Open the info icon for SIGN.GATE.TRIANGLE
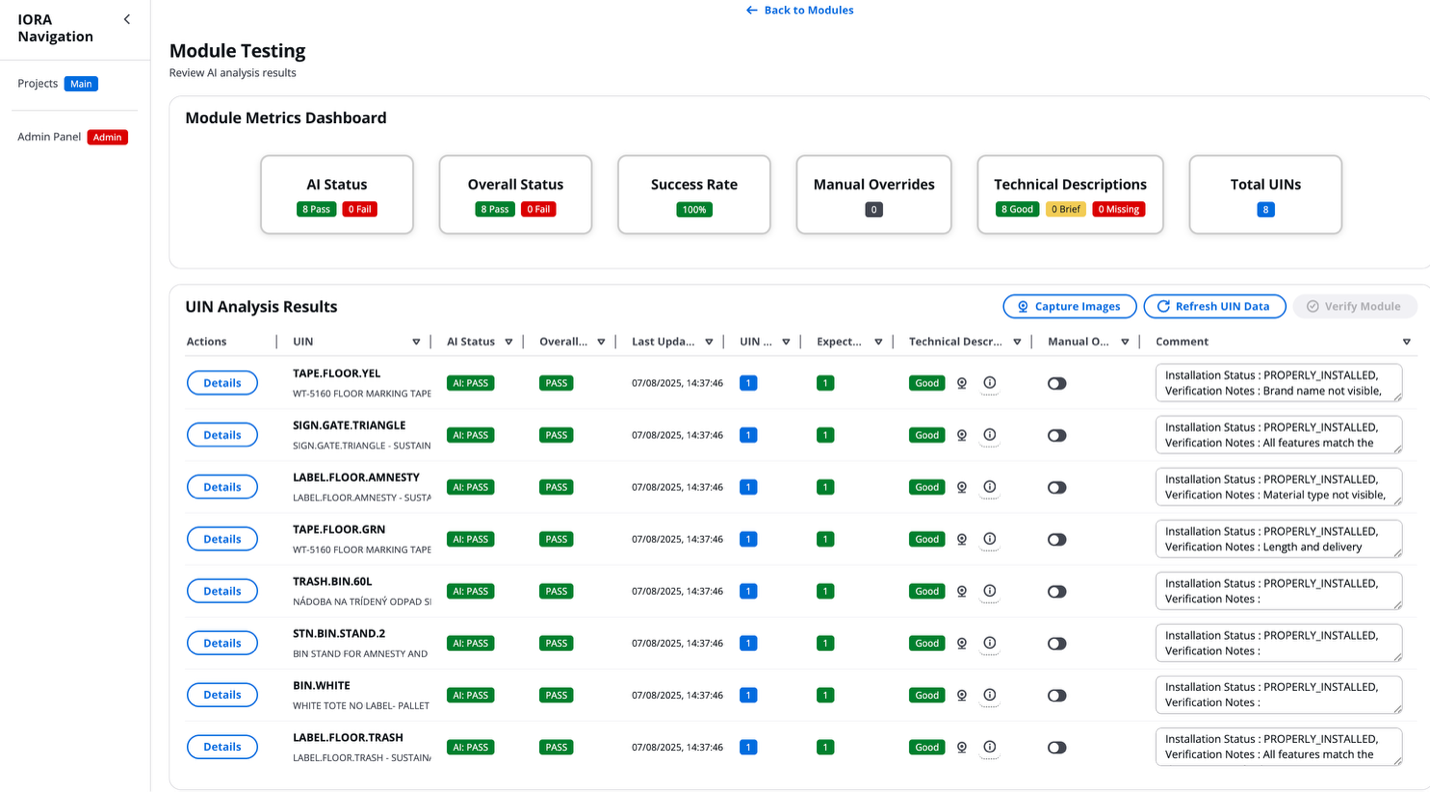This screenshot has height=794, width=1430. pos(989,435)
